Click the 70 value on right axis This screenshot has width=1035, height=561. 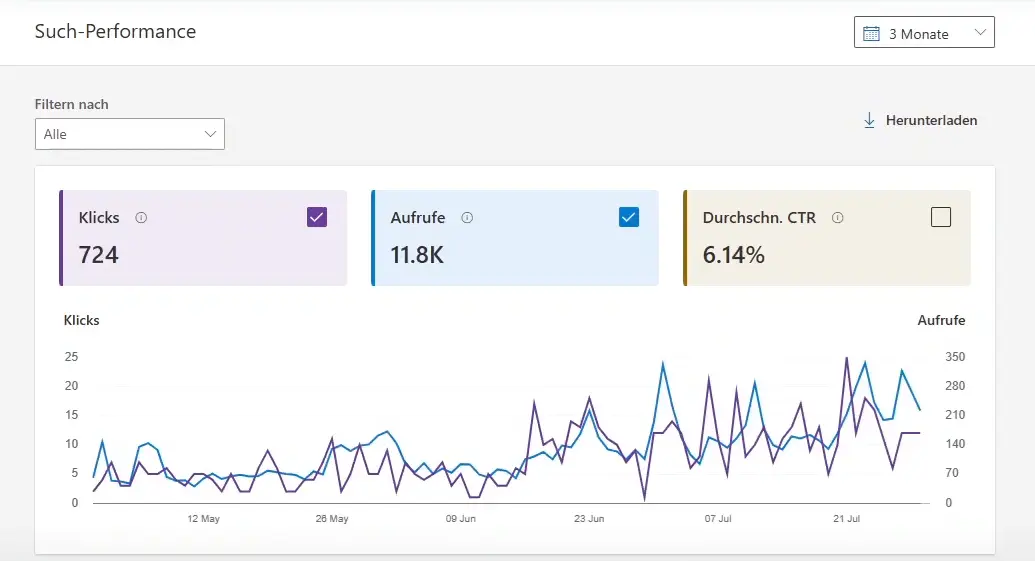point(952,473)
